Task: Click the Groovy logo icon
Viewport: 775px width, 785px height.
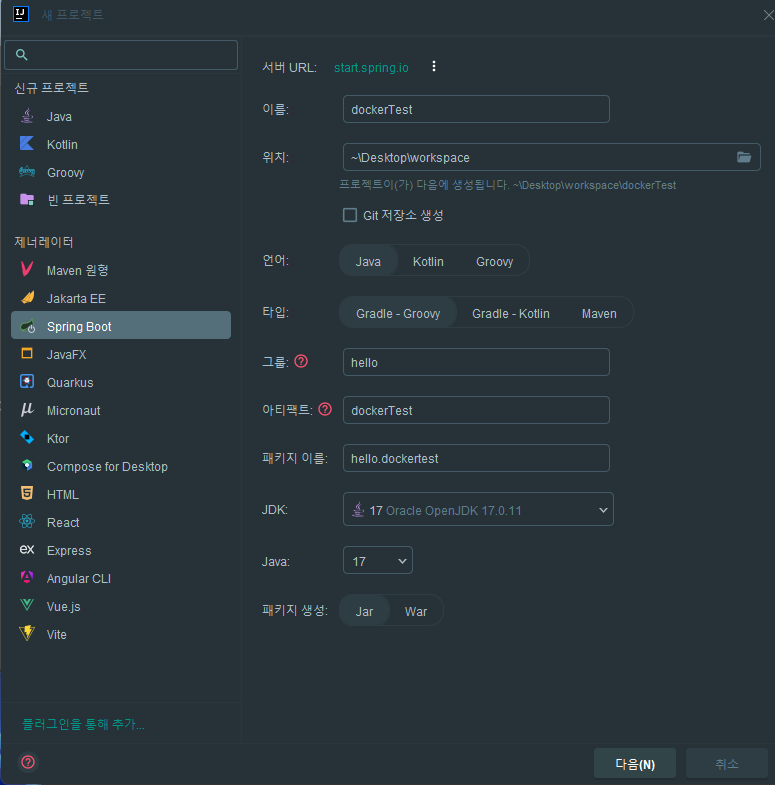Action: click(x=27, y=172)
